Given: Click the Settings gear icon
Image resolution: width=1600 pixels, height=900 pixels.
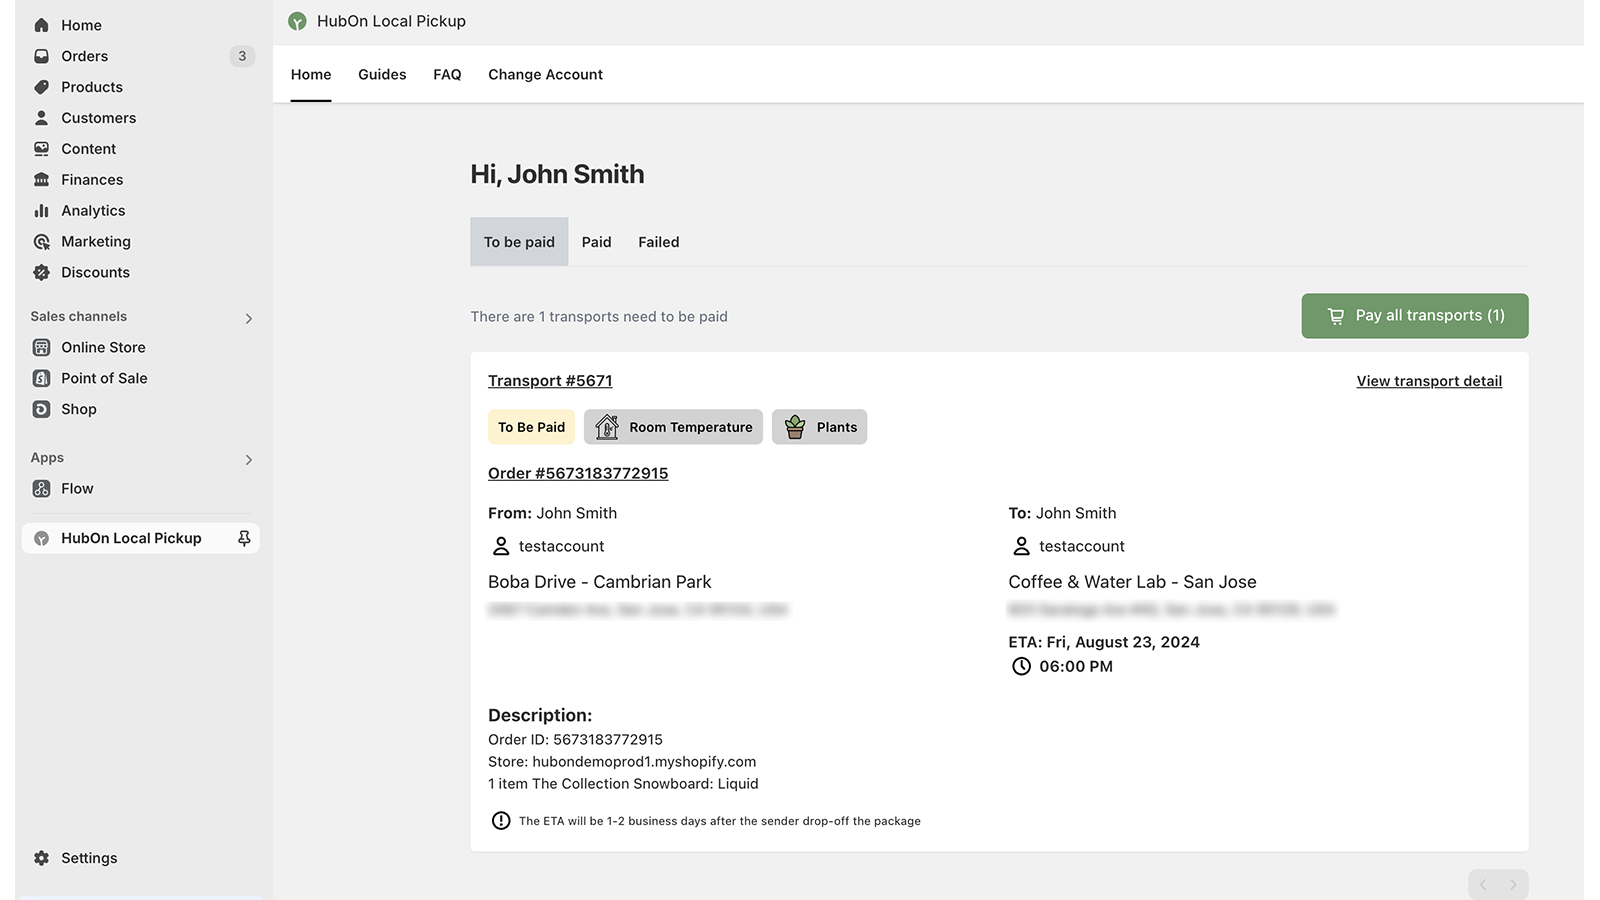Looking at the screenshot, I should (41, 858).
